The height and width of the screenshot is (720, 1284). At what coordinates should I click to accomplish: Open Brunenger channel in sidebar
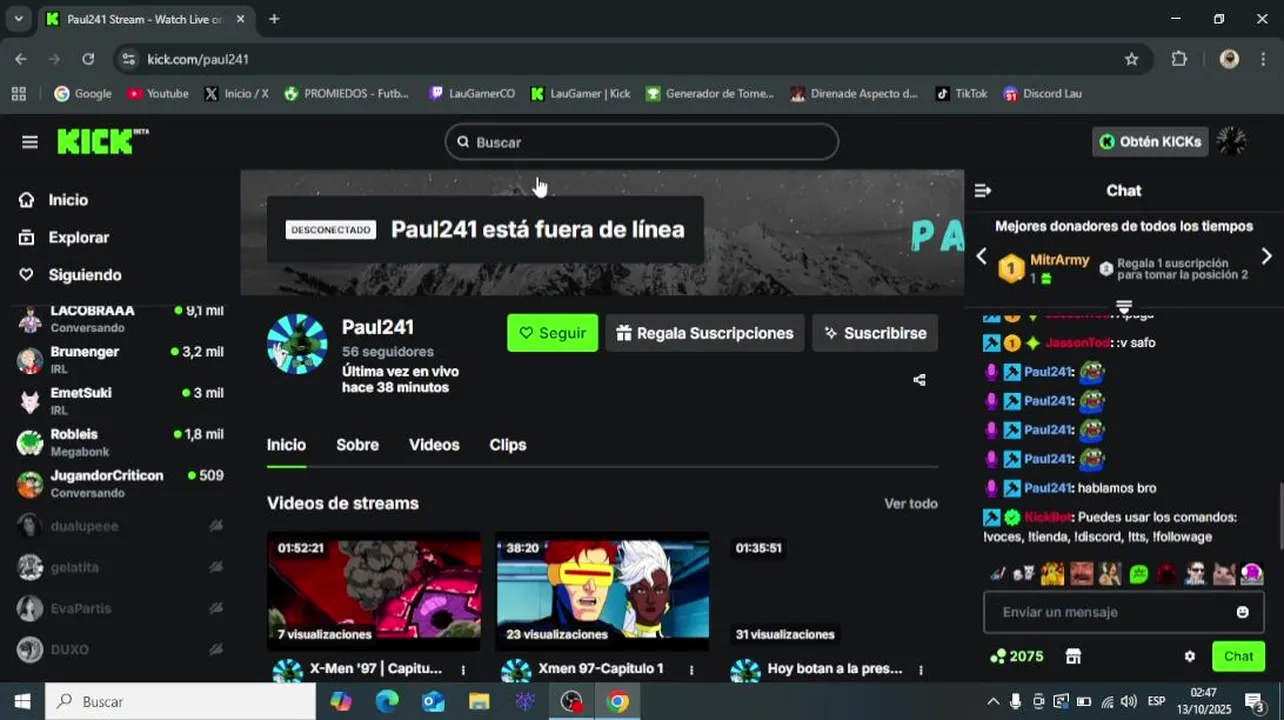120,359
